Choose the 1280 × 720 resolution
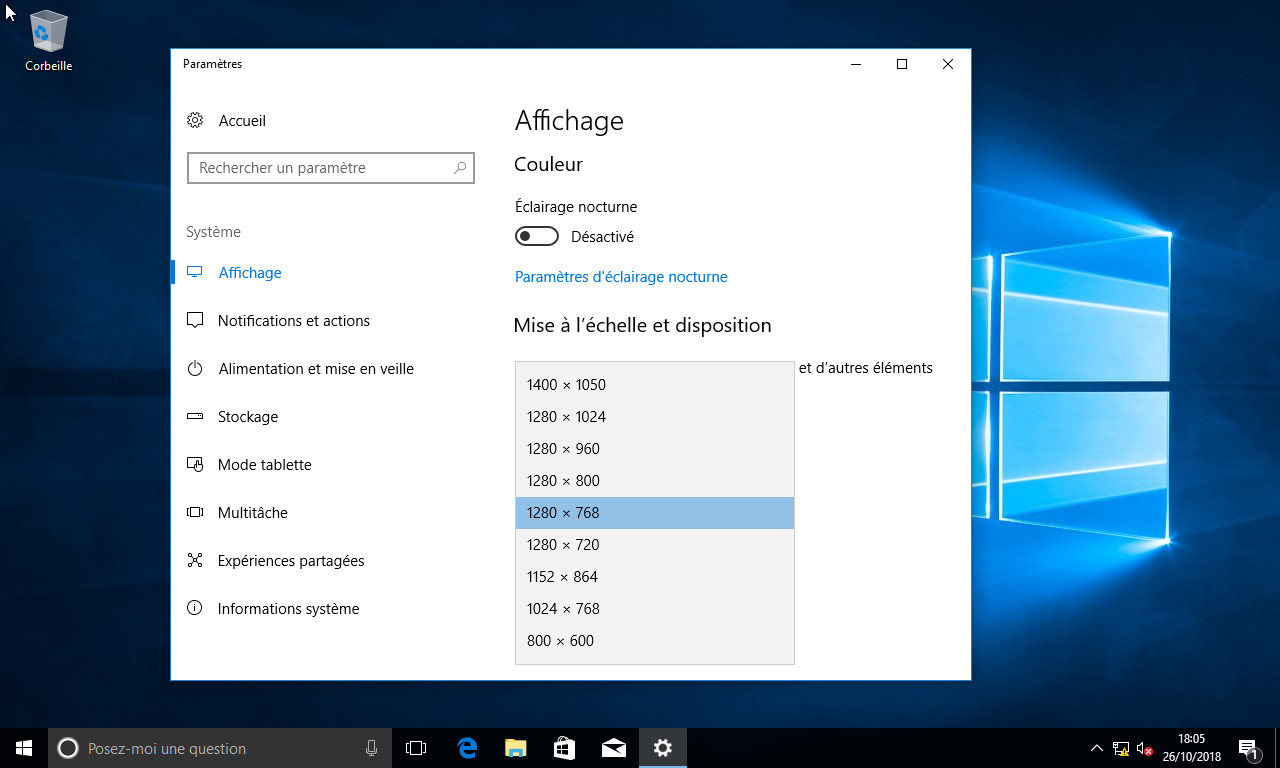Image resolution: width=1280 pixels, height=768 pixels. (x=562, y=545)
